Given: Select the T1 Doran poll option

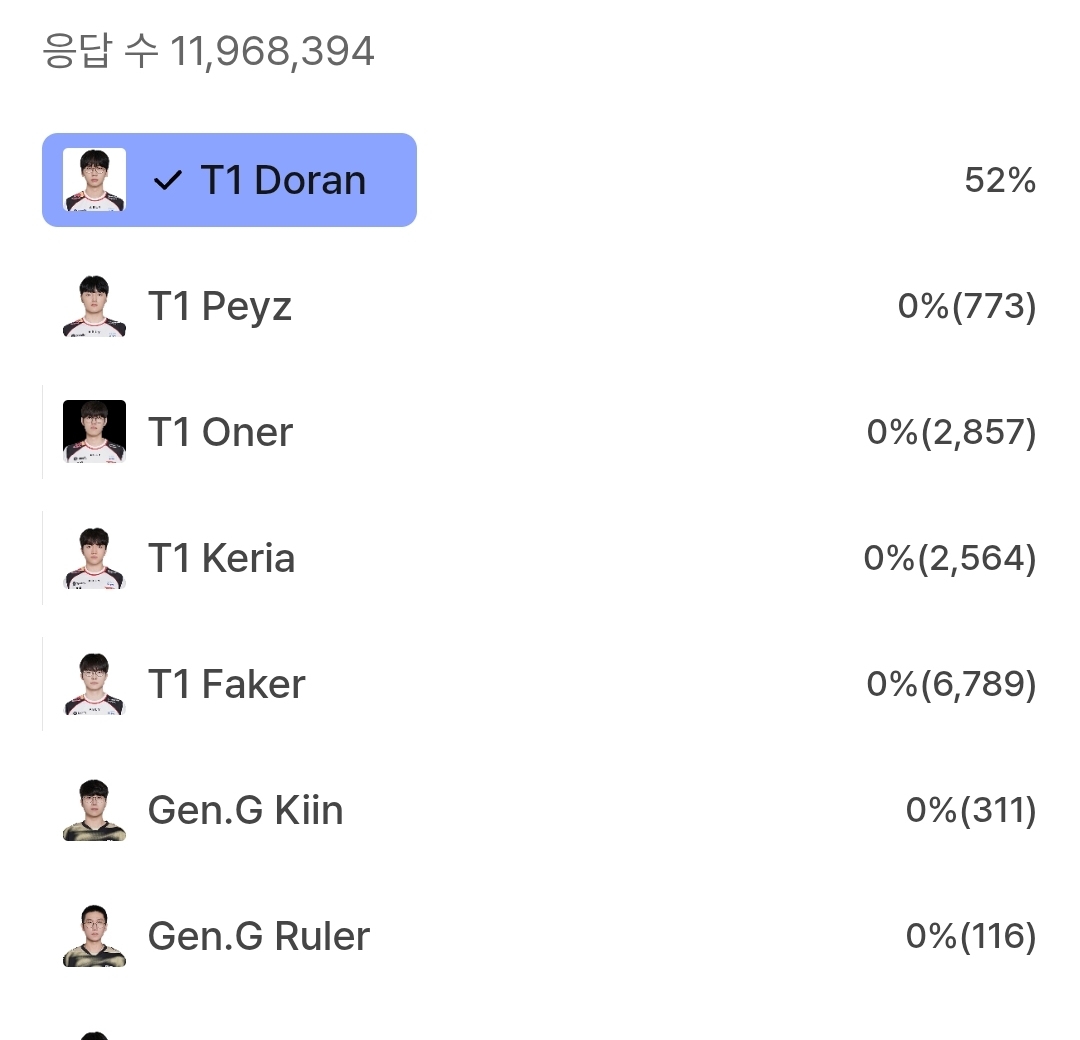Looking at the screenshot, I should click(283, 181).
